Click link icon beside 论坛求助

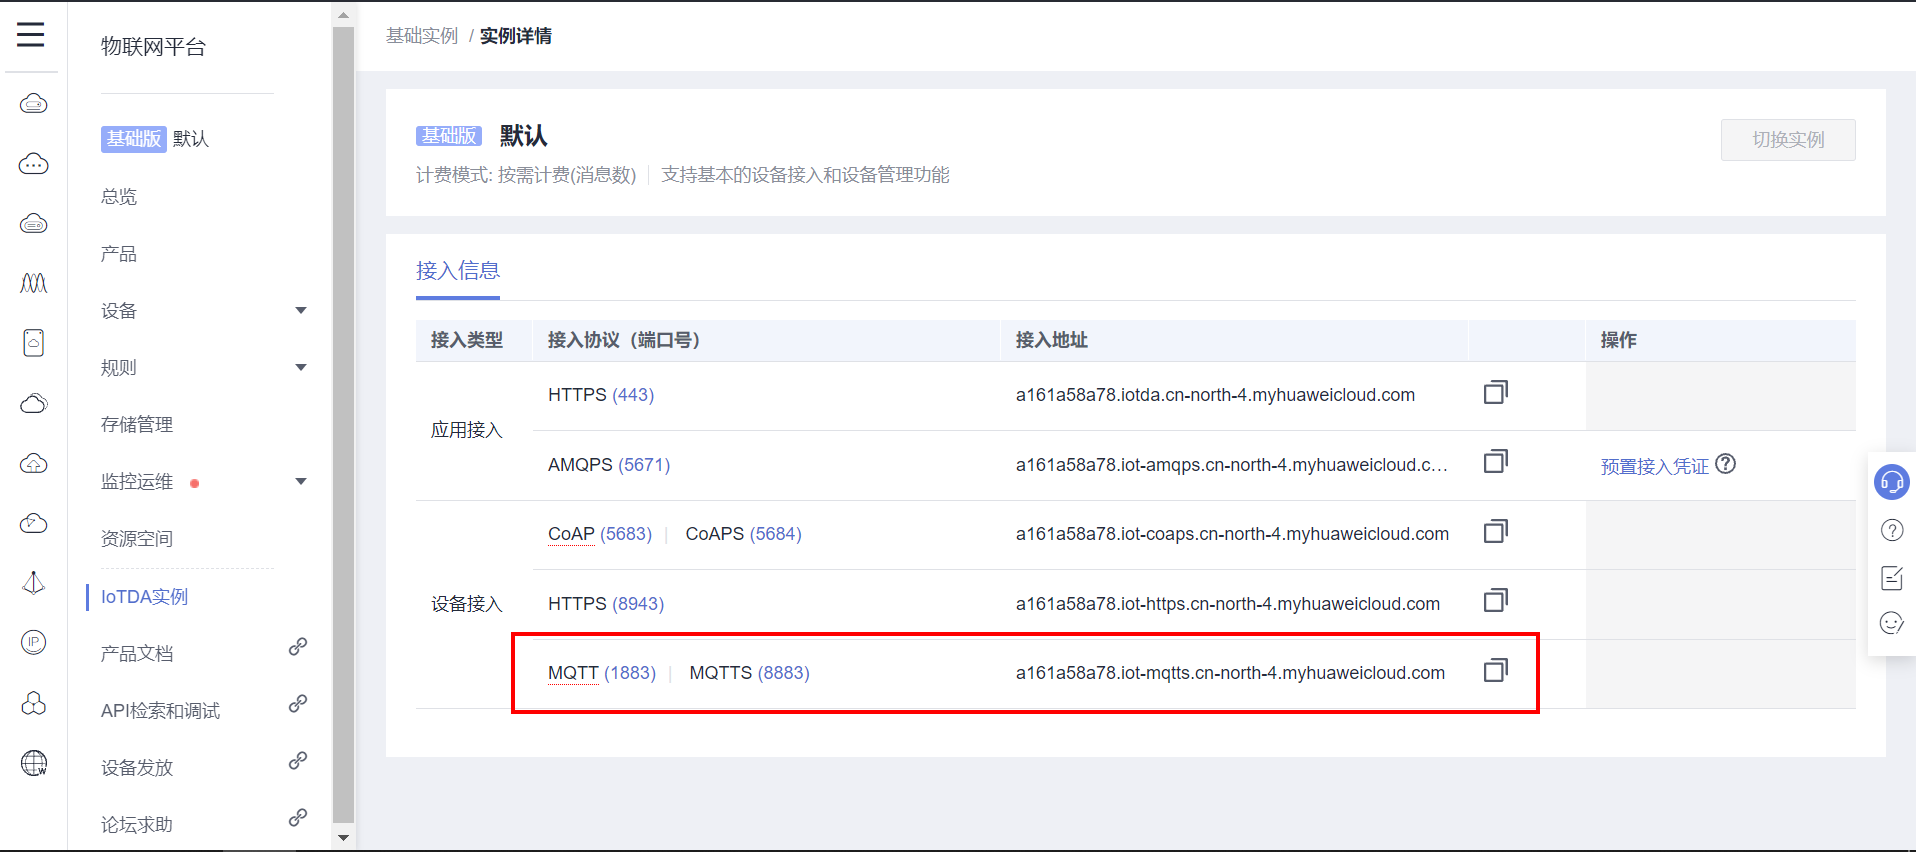click(298, 818)
